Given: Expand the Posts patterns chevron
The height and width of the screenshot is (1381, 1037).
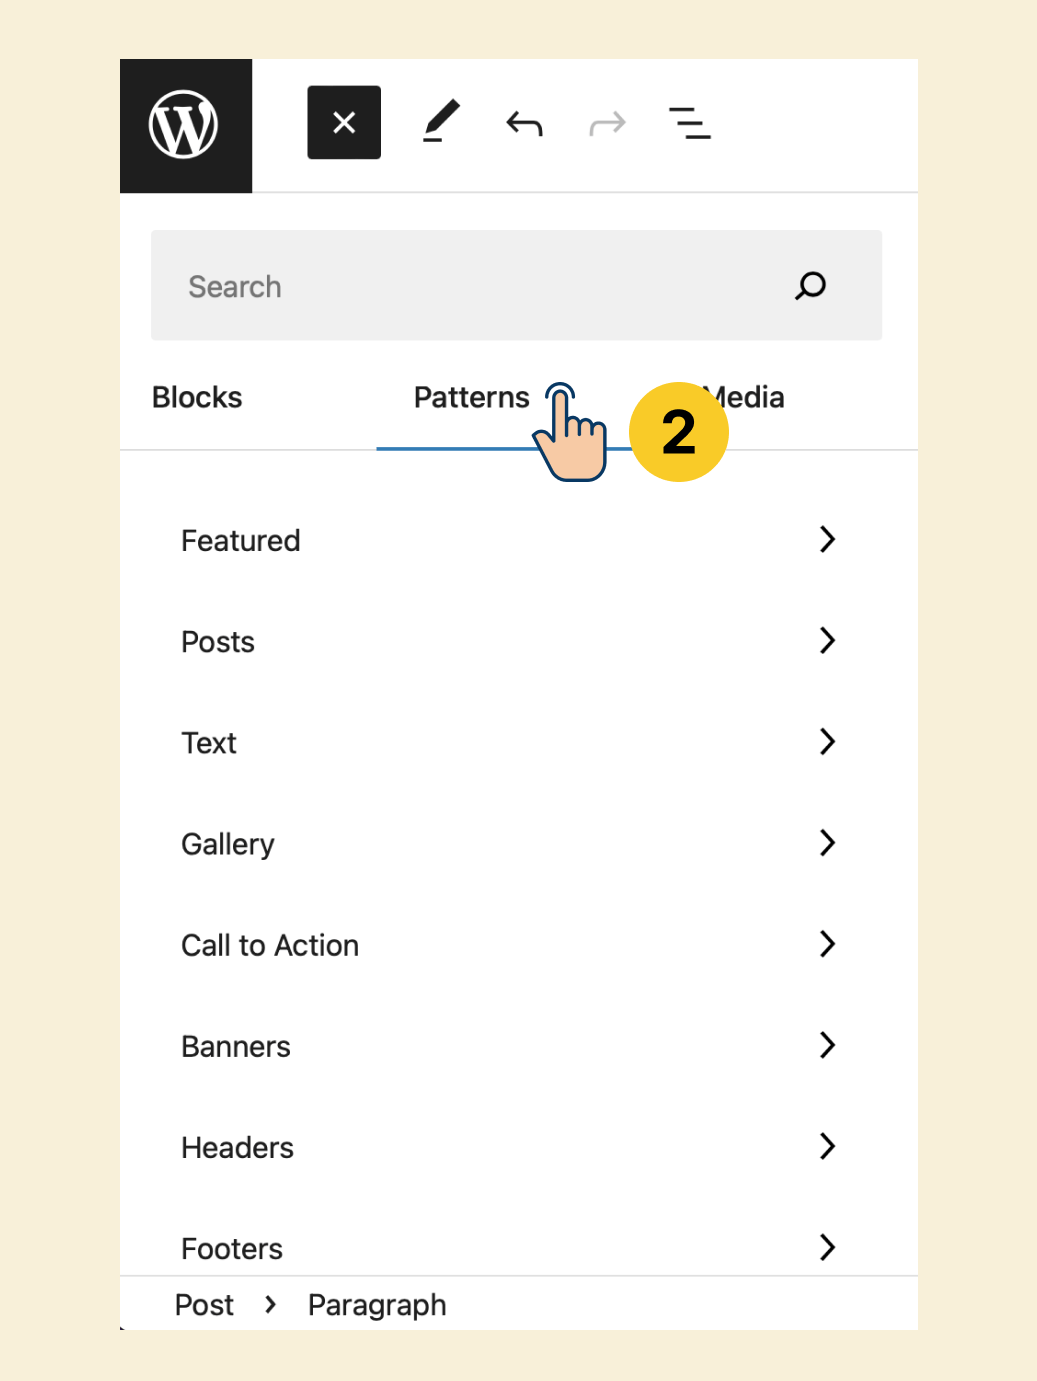Looking at the screenshot, I should click(827, 641).
